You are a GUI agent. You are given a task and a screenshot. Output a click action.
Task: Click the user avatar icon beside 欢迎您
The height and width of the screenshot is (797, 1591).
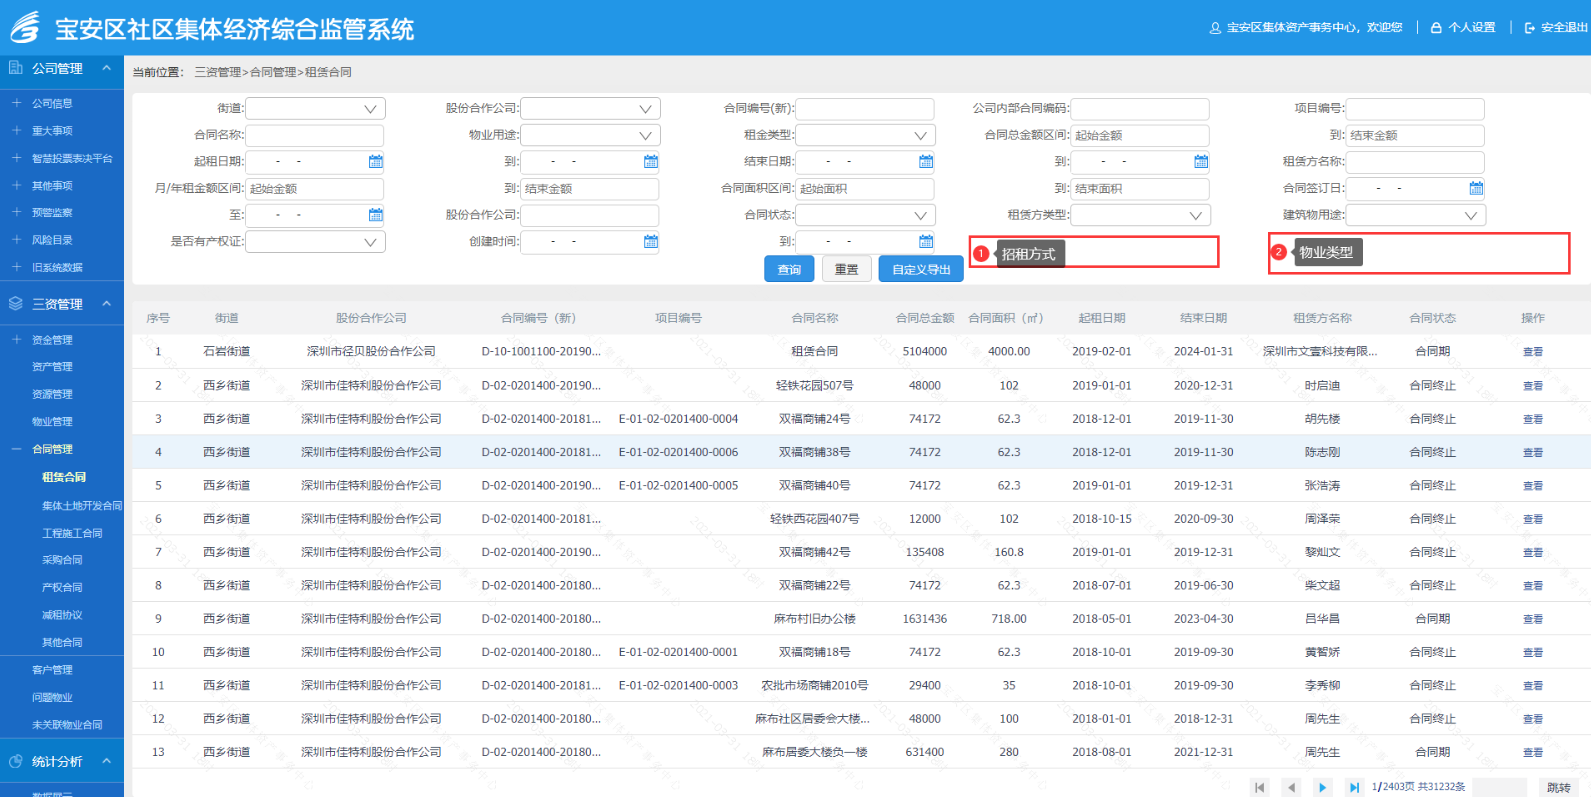(1215, 28)
